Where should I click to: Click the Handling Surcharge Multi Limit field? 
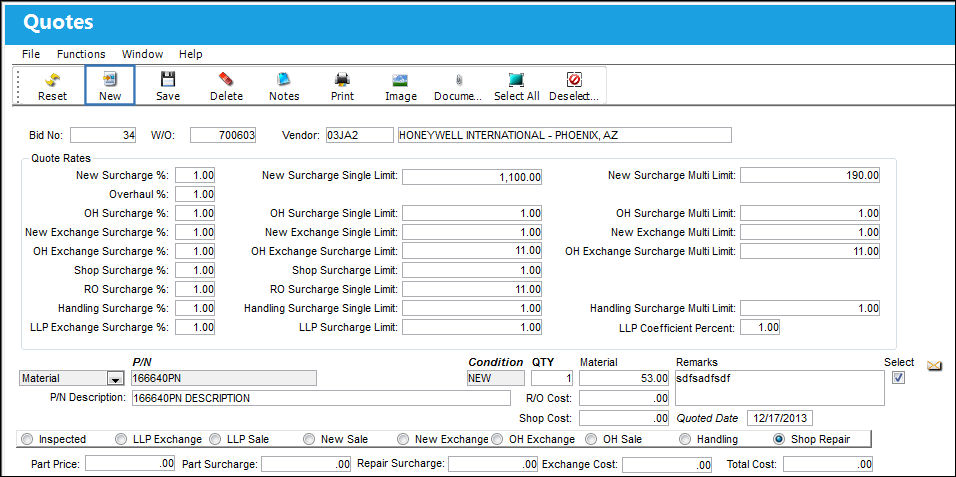click(810, 308)
